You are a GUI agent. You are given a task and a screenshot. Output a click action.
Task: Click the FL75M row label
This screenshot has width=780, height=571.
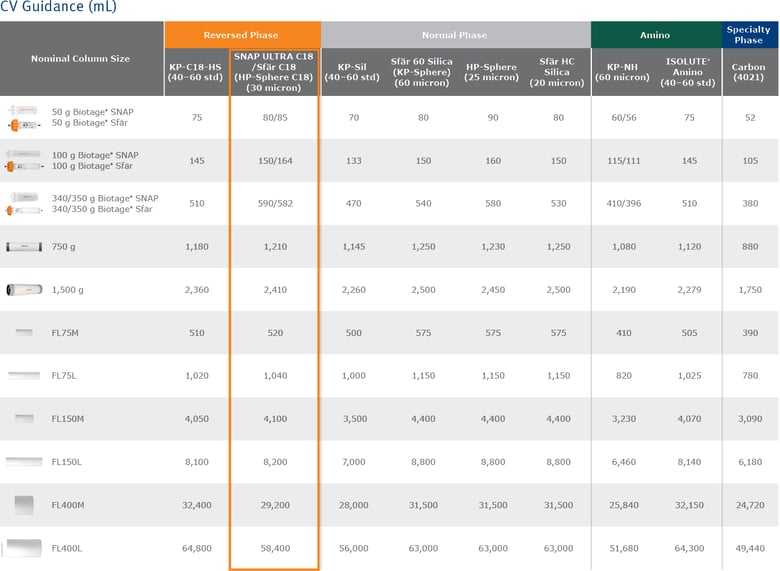click(65, 333)
